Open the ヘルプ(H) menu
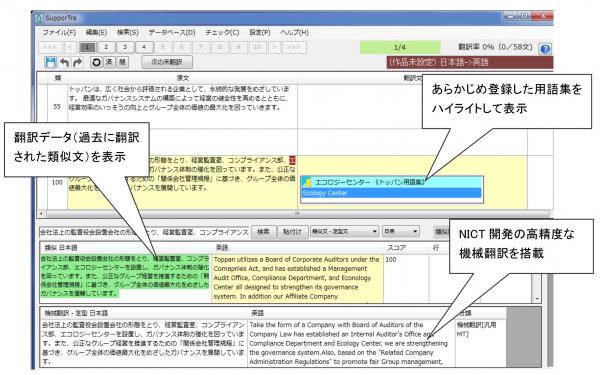This screenshot has width=600, height=375. (294, 33)
